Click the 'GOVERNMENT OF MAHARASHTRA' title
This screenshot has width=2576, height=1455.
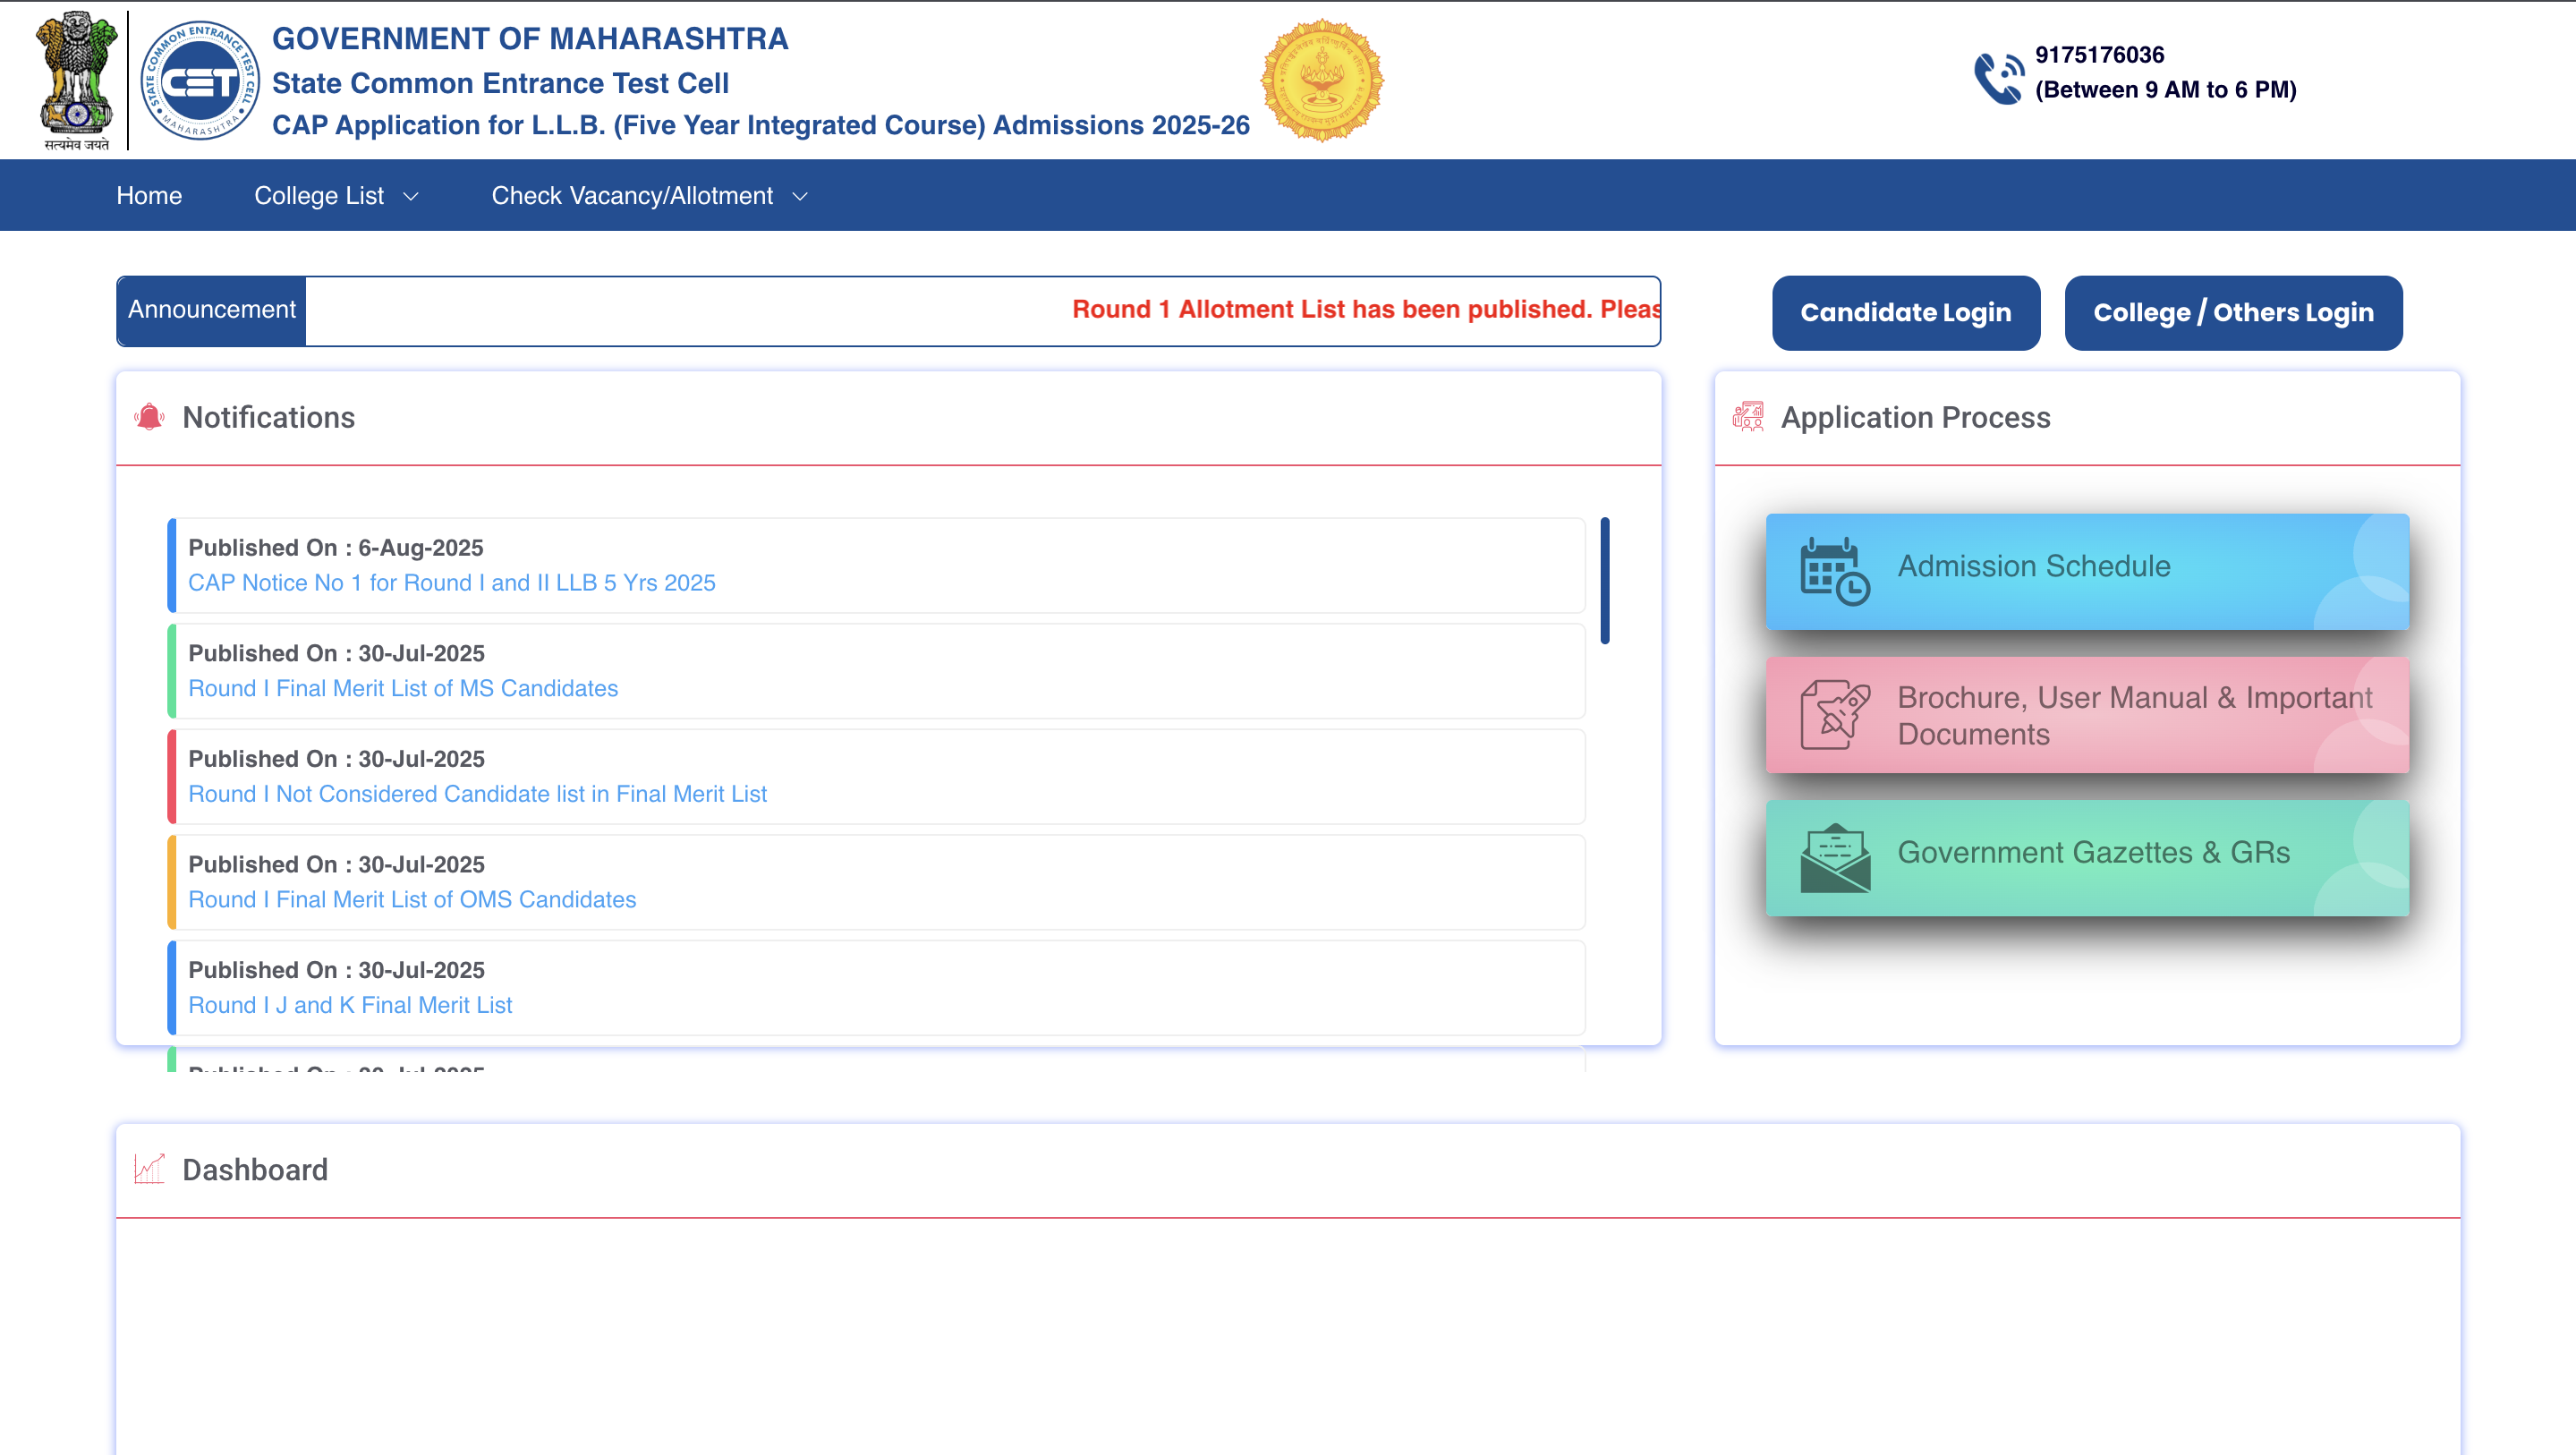point(530,38)
